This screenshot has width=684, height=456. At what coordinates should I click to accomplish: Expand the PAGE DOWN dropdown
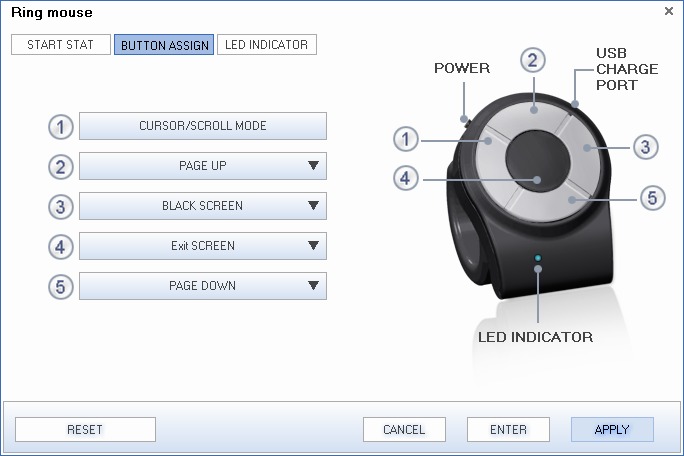click(x=313, y=285)
